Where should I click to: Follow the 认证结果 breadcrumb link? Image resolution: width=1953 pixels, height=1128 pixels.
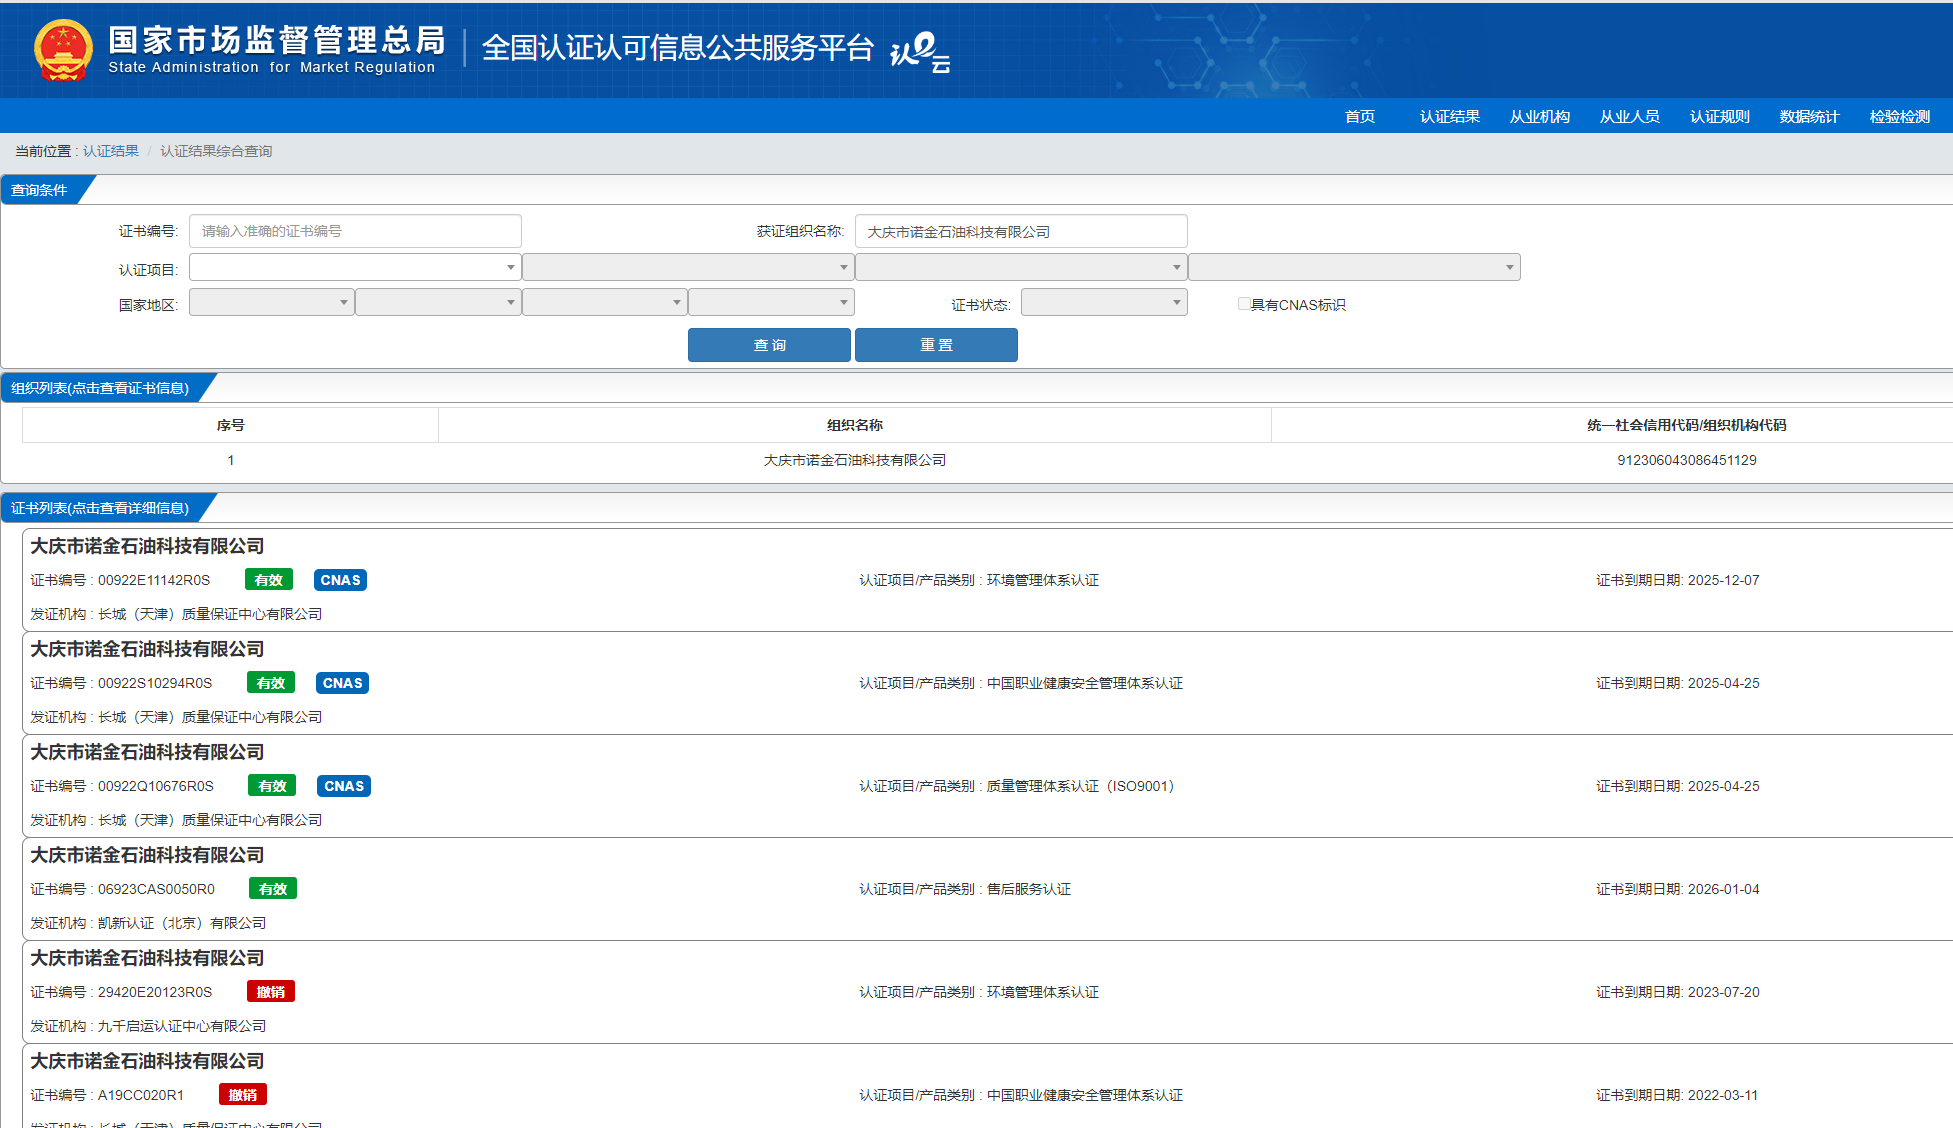(x=111, y=151)
